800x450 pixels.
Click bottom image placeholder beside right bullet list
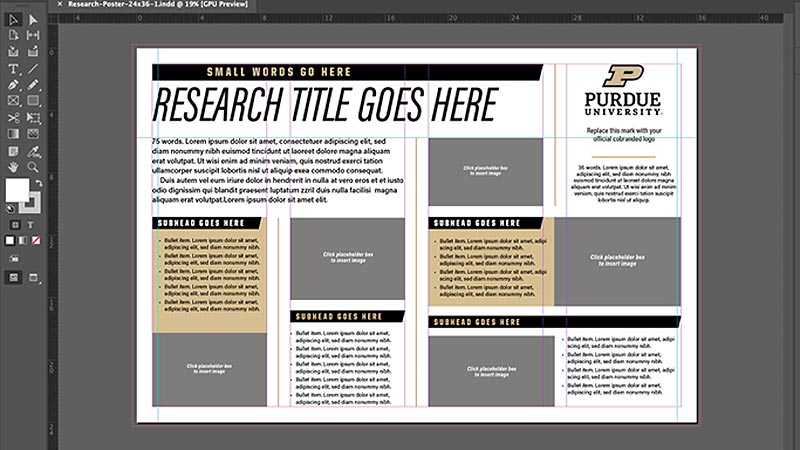(x=491, y=371)
